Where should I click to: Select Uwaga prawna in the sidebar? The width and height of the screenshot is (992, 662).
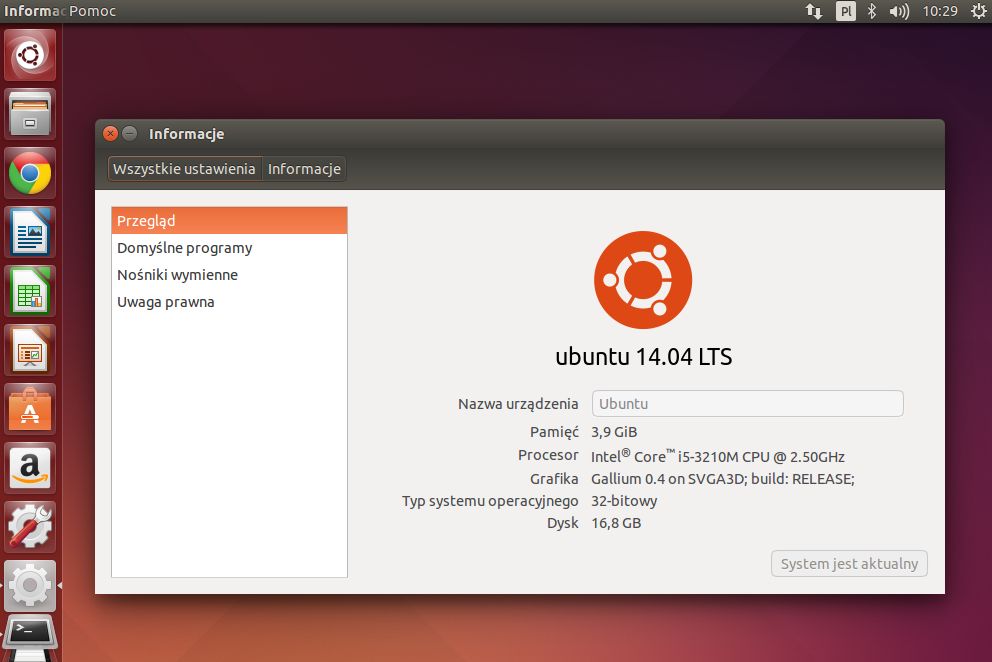click(x=229, y=303)
